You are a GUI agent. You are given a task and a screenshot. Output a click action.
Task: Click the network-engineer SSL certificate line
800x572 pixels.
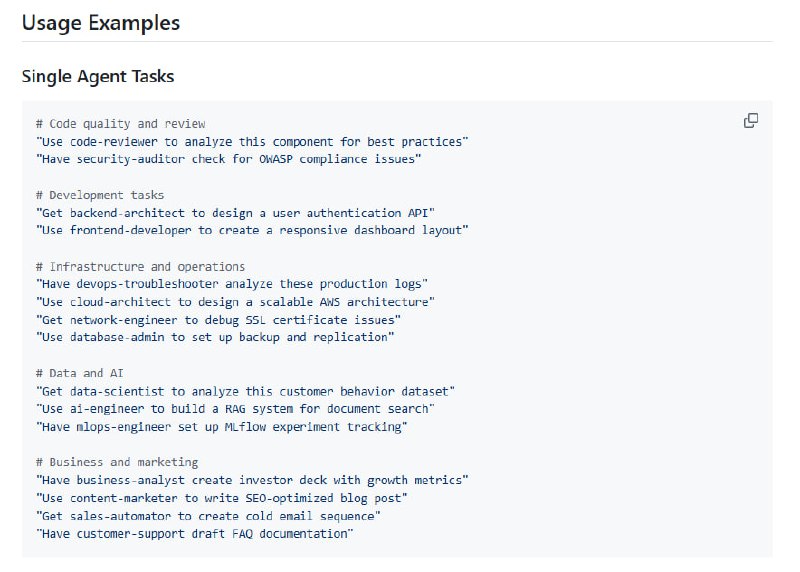click(218, 319)
